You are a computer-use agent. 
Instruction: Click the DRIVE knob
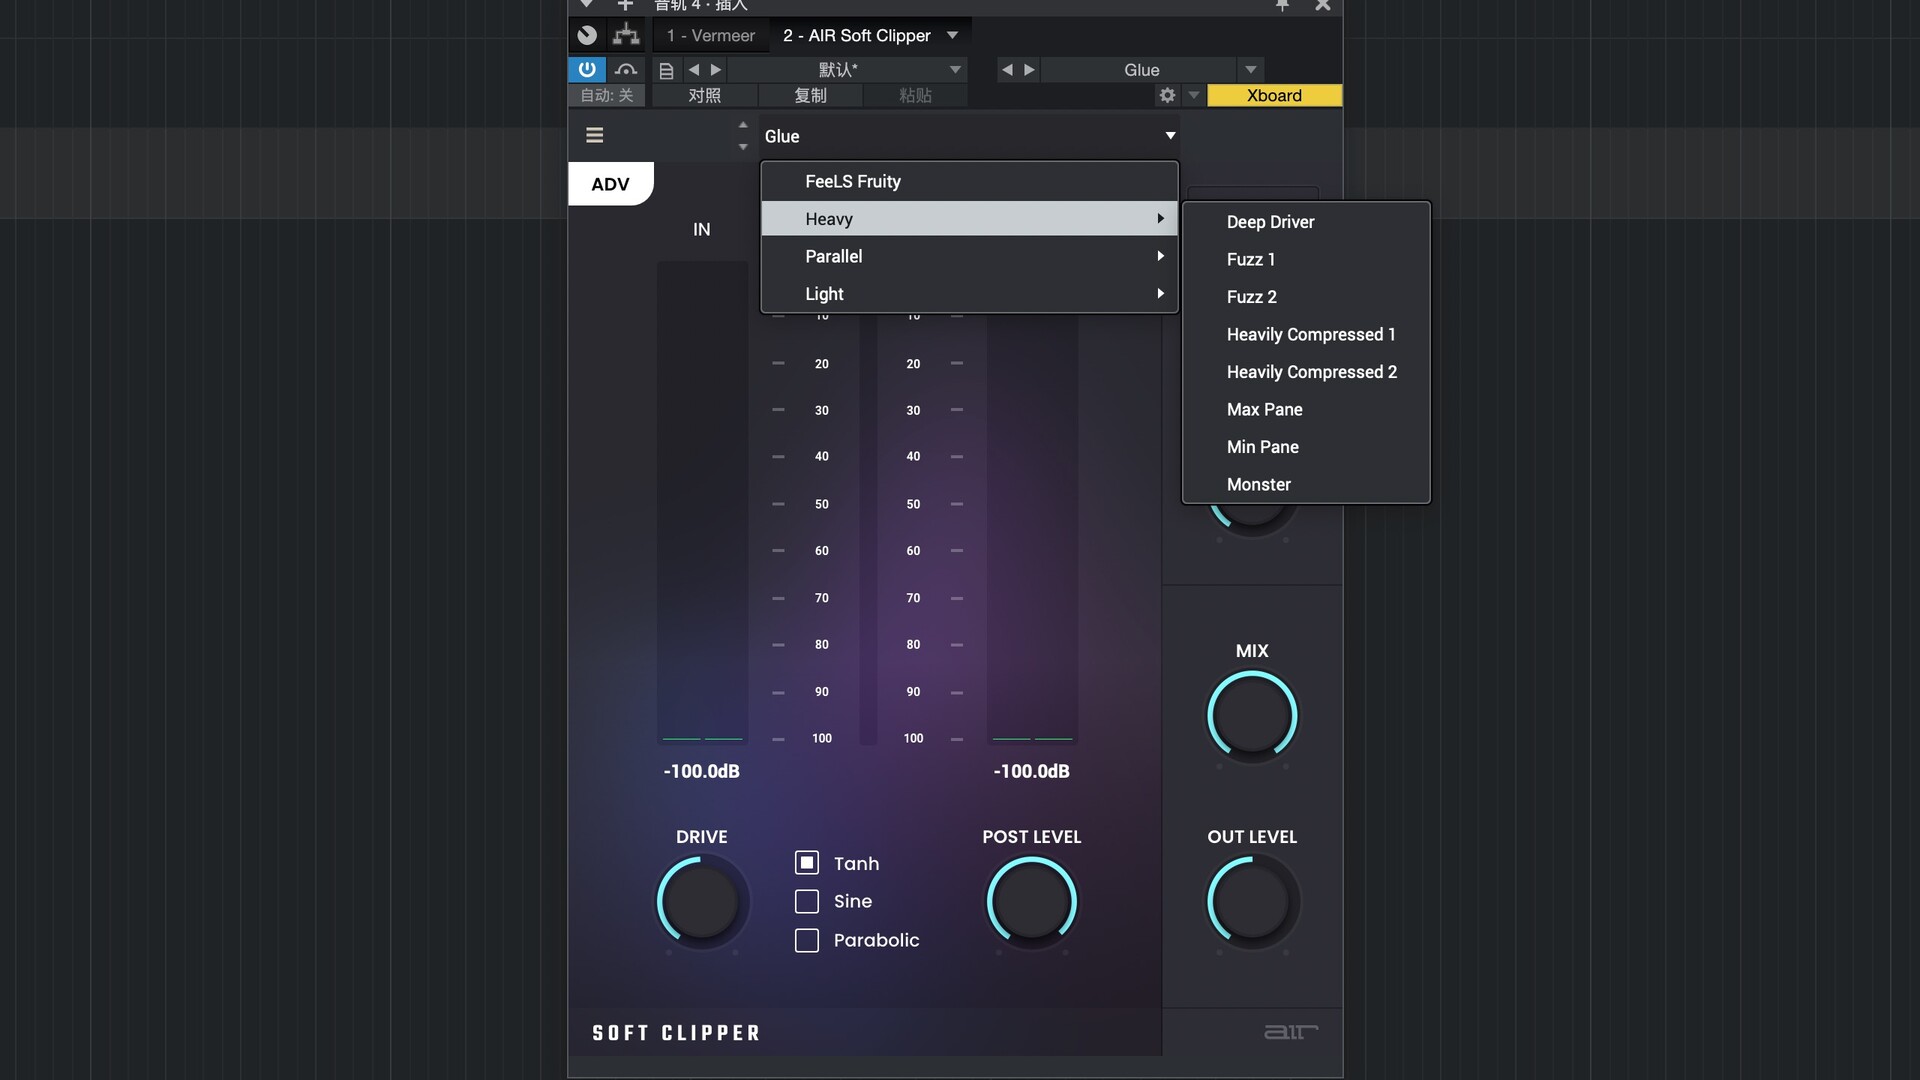[x=701, y=901]
